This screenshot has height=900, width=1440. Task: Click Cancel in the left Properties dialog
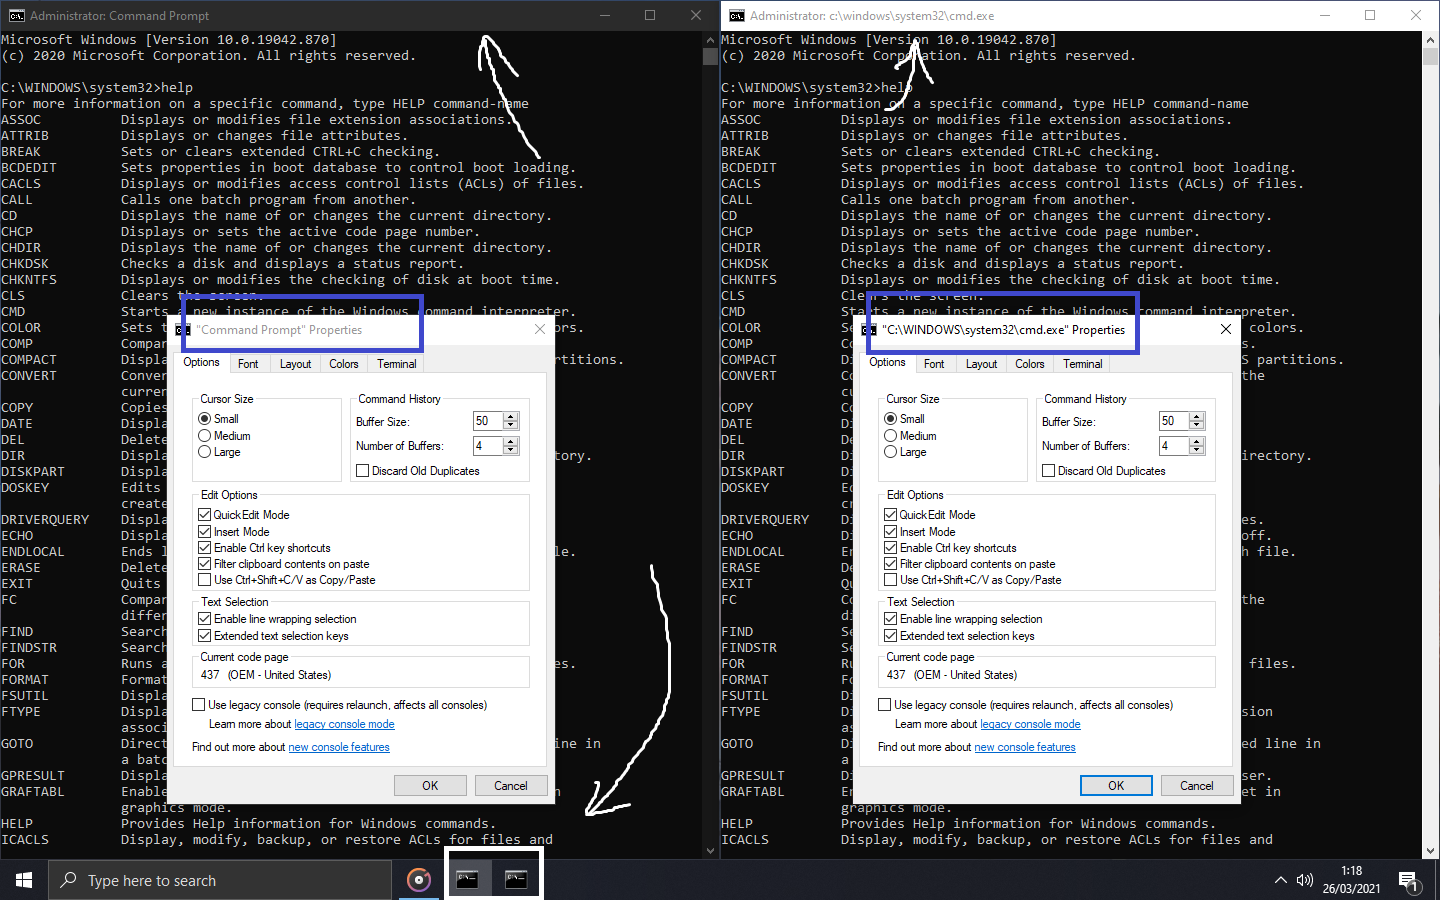pyautogui.click(x=511, y=786)
